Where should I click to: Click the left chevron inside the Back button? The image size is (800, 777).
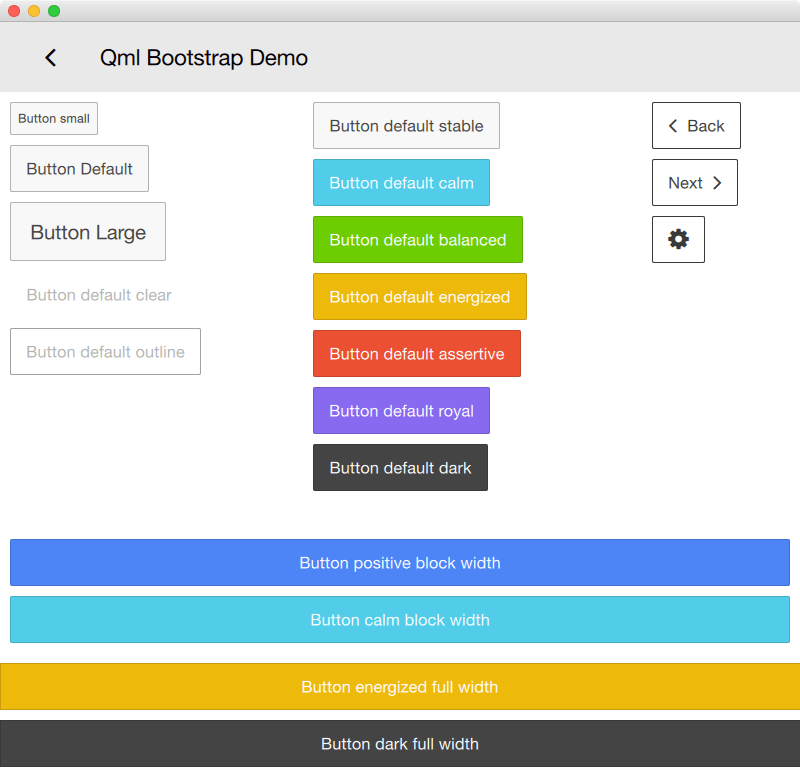pyautogui.click(x=672, y=125)
